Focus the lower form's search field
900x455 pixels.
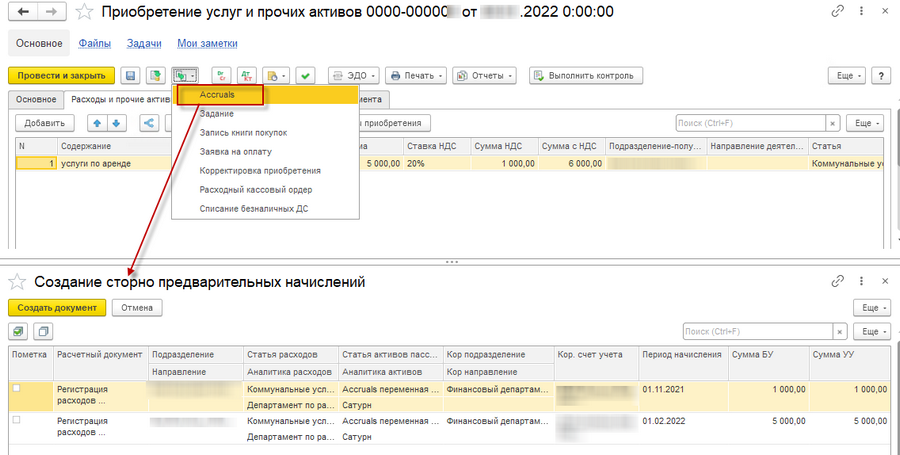click(x=758, y=331)
